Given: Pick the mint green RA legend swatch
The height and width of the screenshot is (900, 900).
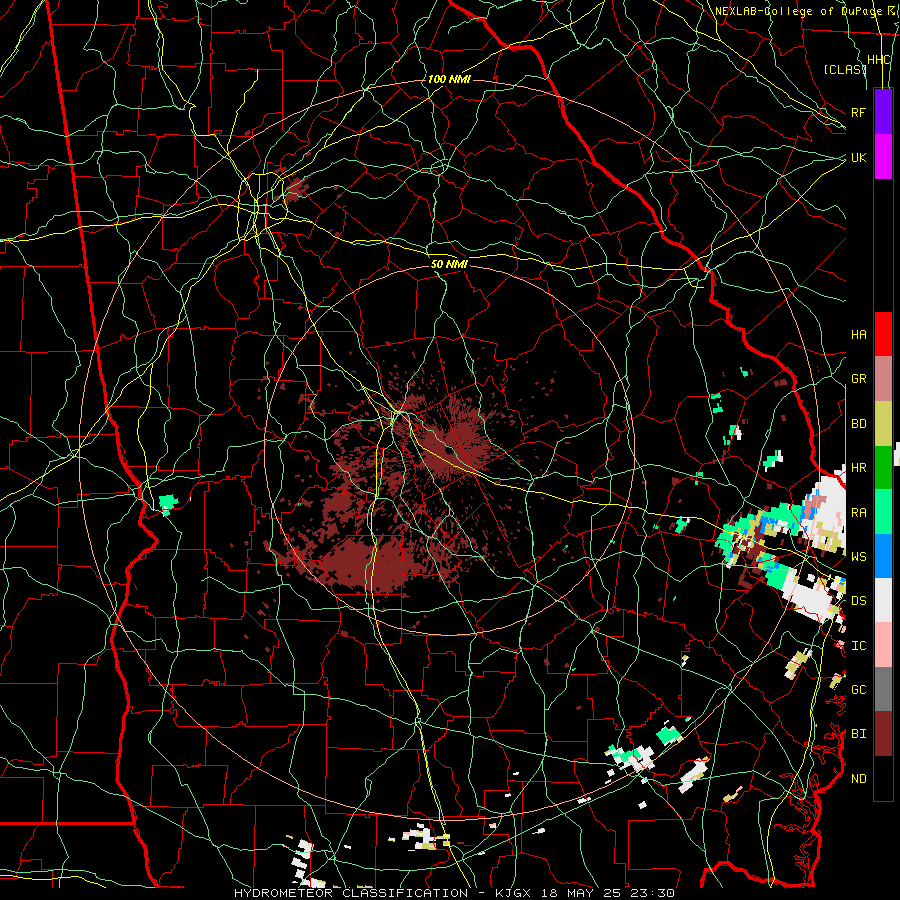Looking at the screenshot, I should (x=883, y=512).
